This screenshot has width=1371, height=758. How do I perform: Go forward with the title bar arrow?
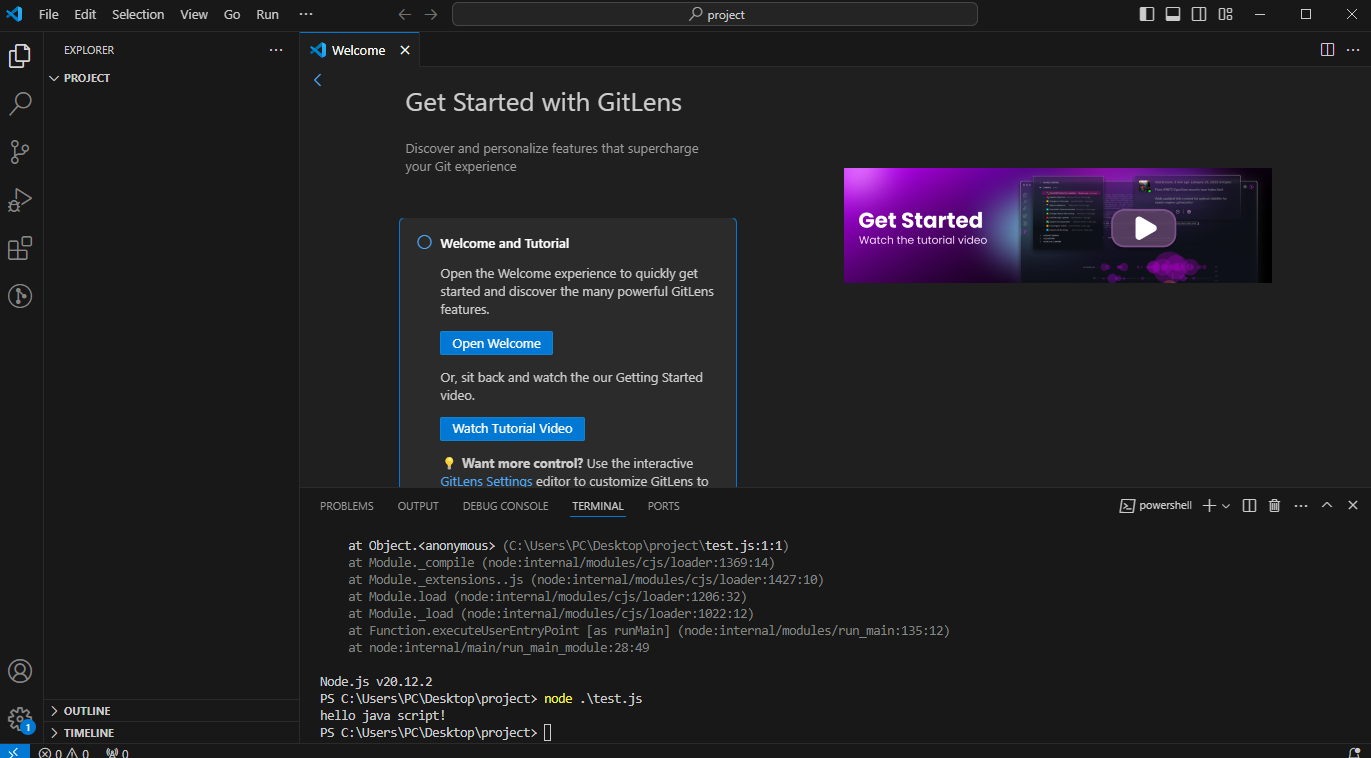click(430, 15)
